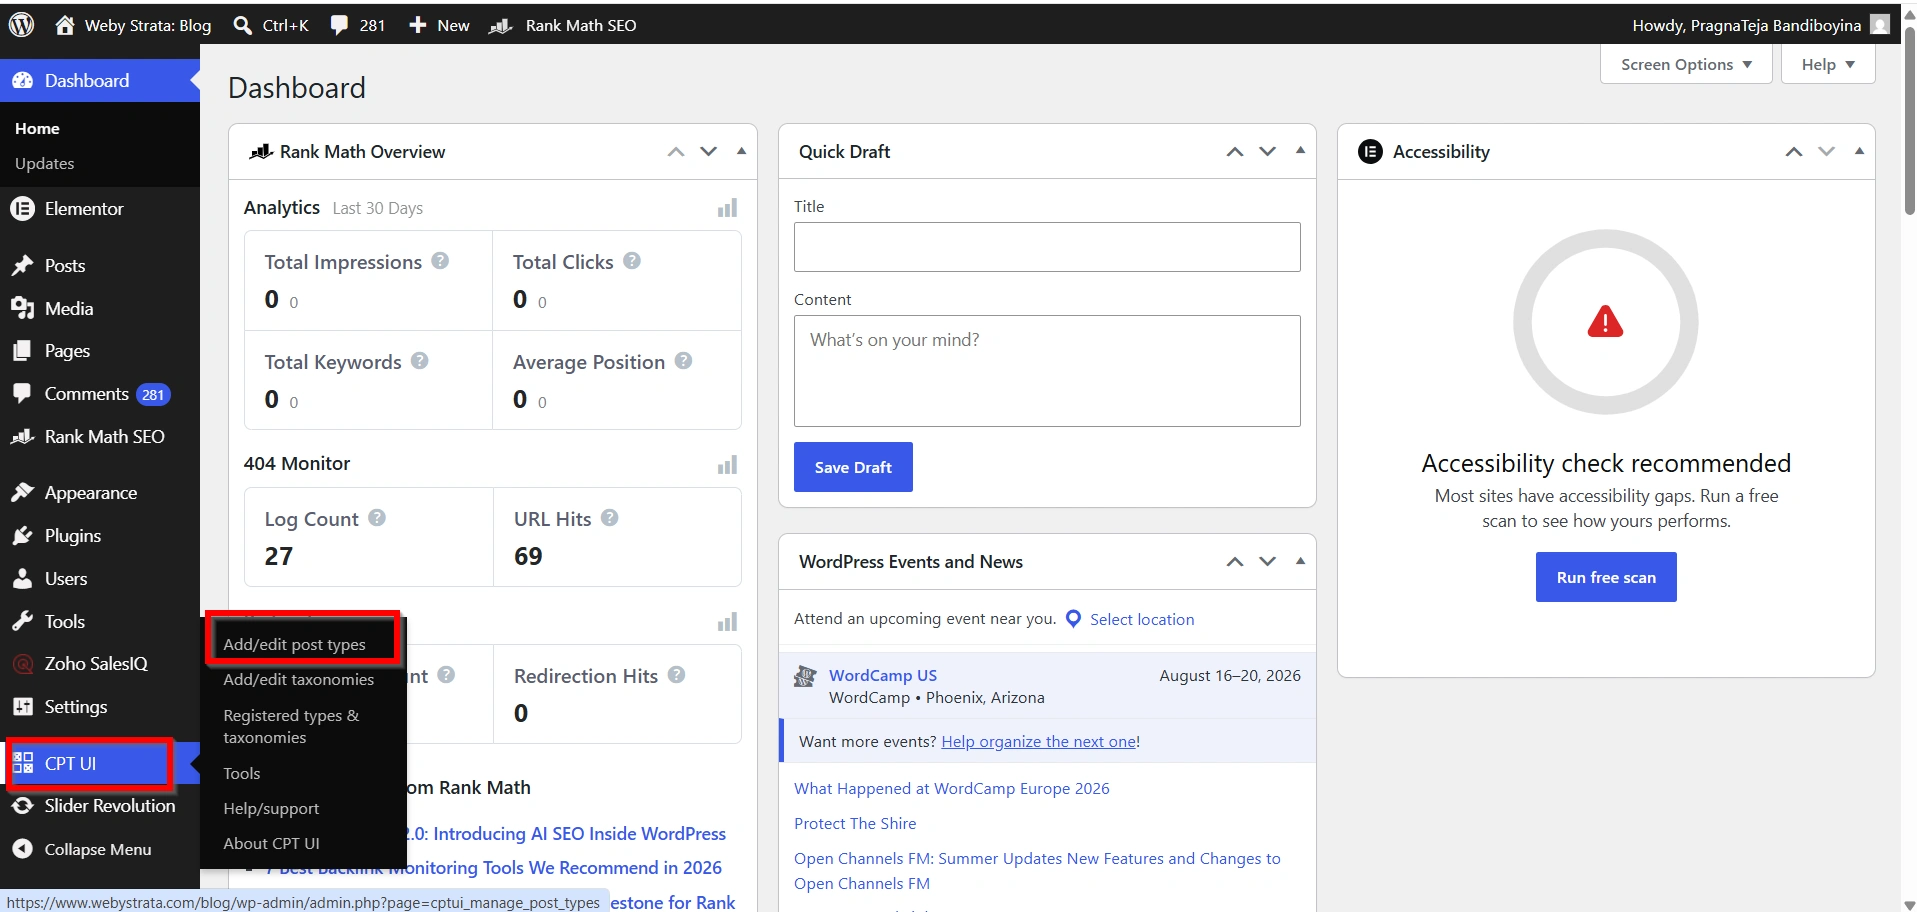
Task: Click the help icon beside Average Position
Action: tap(683, 361)
